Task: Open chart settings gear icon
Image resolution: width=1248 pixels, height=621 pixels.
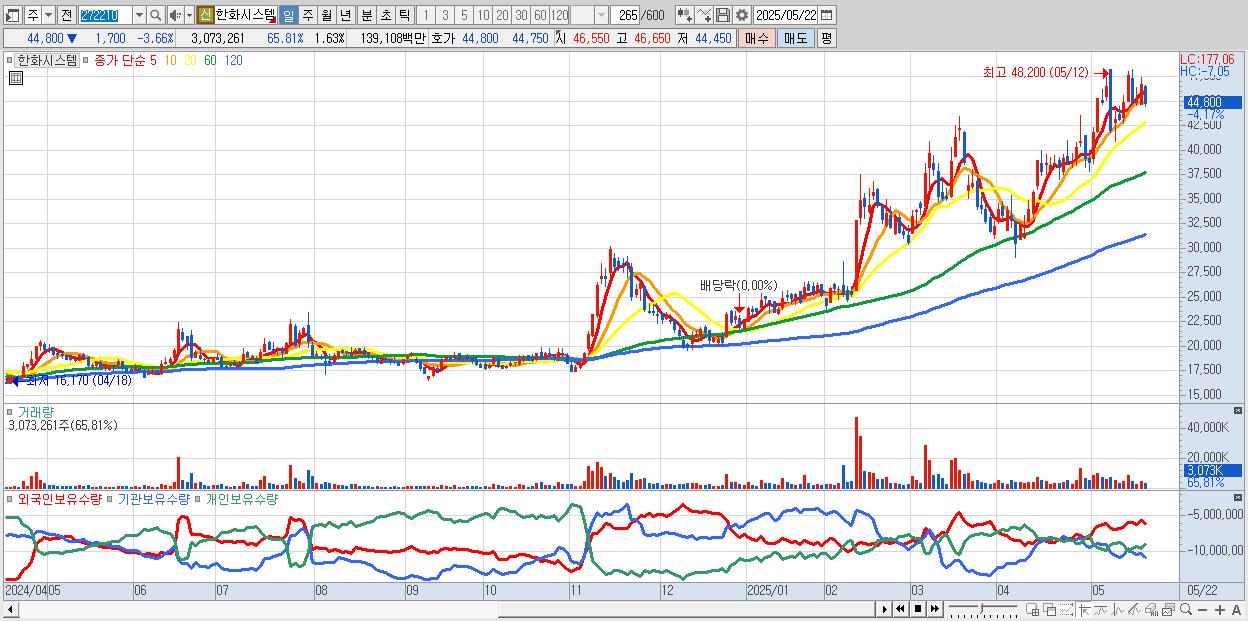Action: 741,15
